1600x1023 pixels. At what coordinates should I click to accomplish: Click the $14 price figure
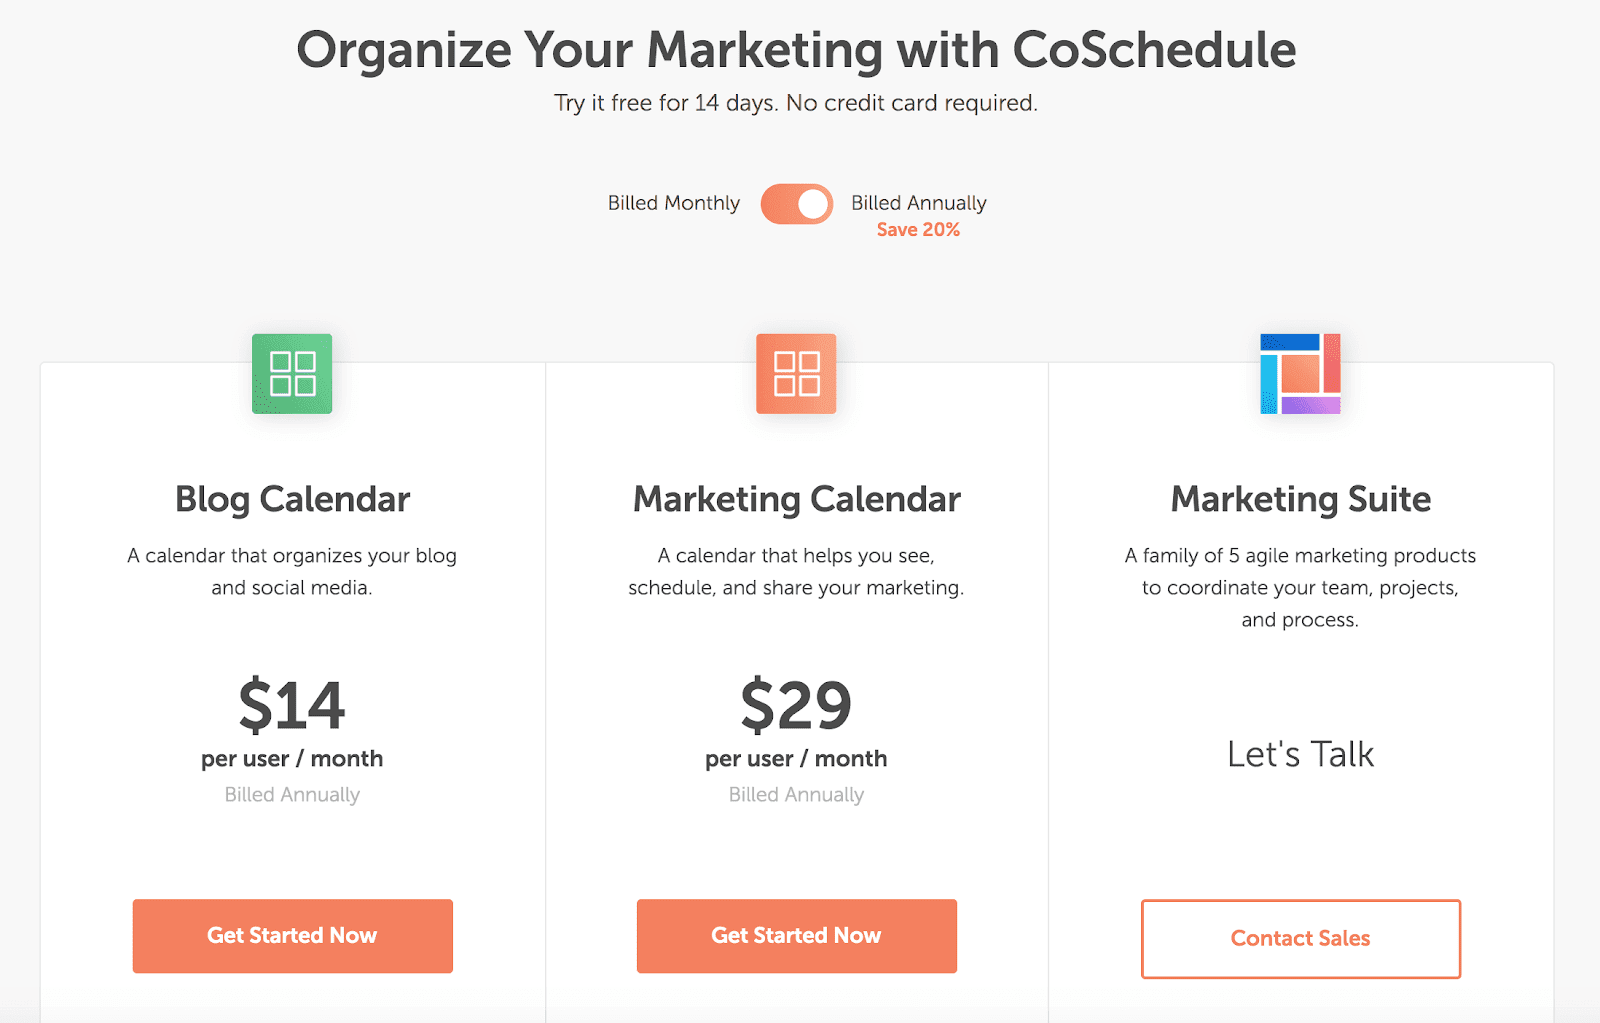pyautogui.click(x=292, y=705)
